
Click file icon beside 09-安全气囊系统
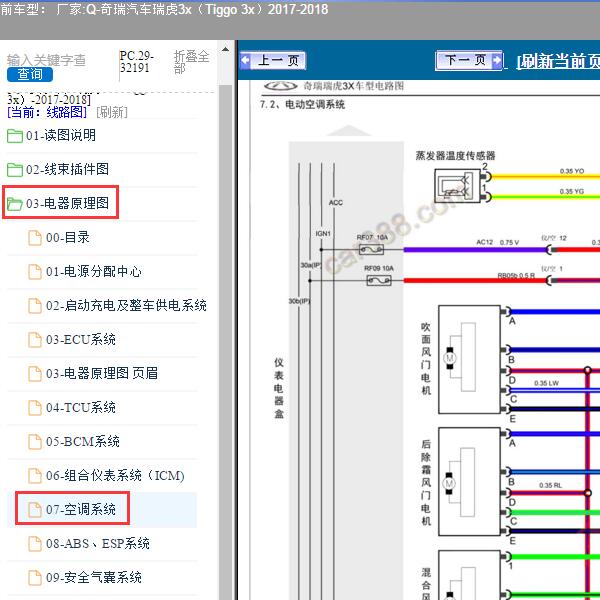(35, 577)
